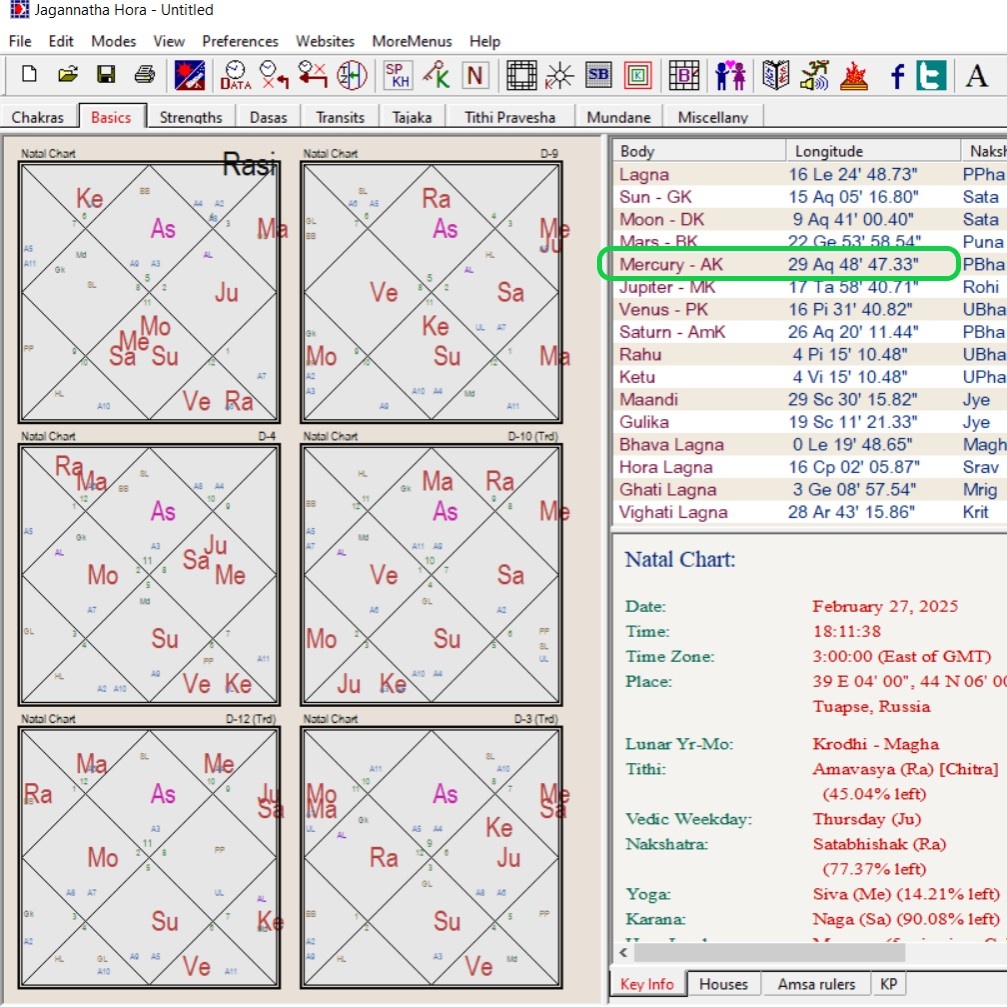Viewport: 1007px width, 1007px height.
Task: Click the D-9 natal chart diagram
Action: click(x=431, y=292)
